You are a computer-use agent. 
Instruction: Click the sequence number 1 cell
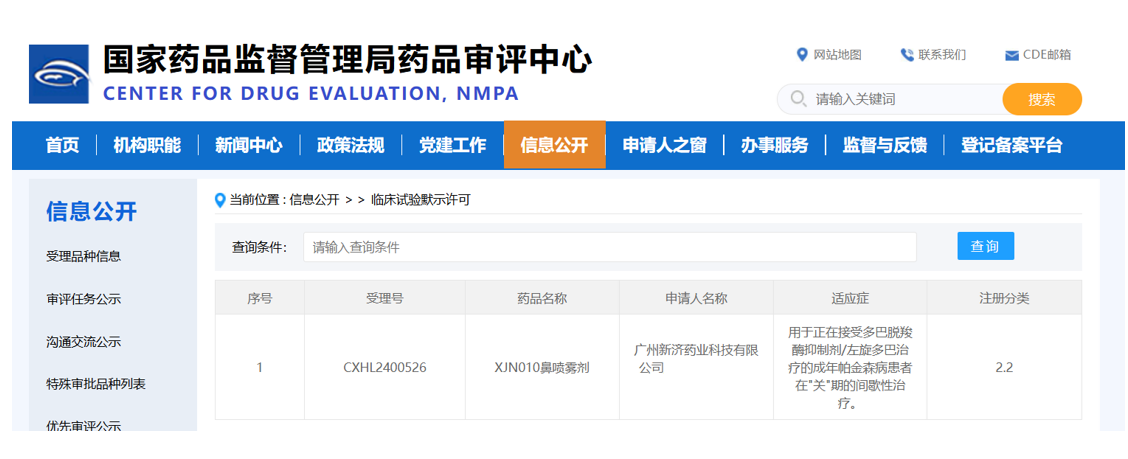click(260, 368)
